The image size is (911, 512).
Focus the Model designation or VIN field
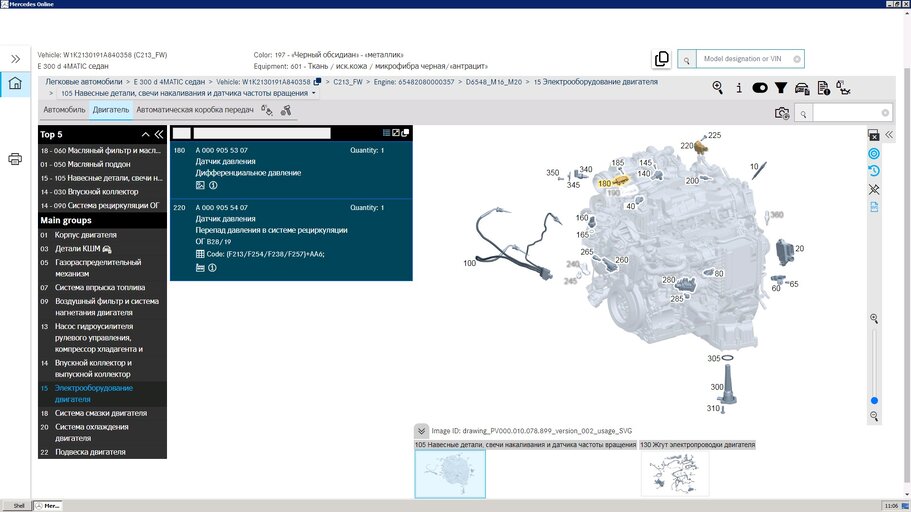pos(744,59)
